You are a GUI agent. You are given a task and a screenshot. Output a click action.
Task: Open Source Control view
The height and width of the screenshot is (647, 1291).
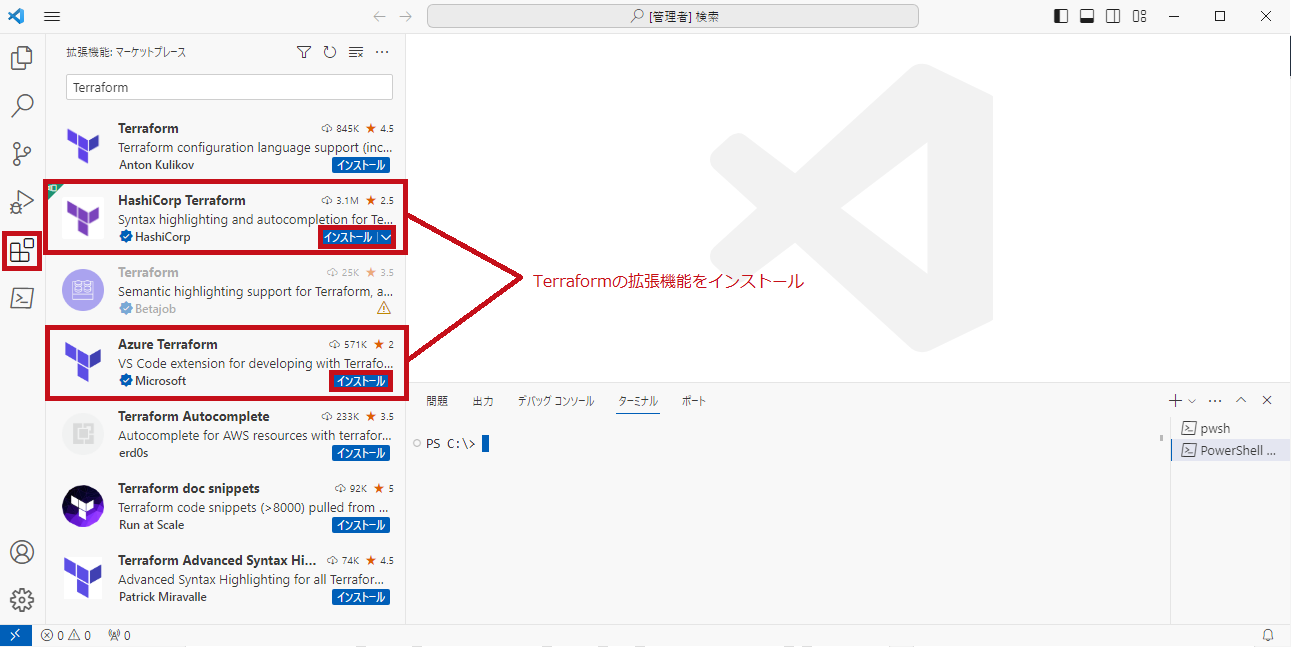[22, 154]
